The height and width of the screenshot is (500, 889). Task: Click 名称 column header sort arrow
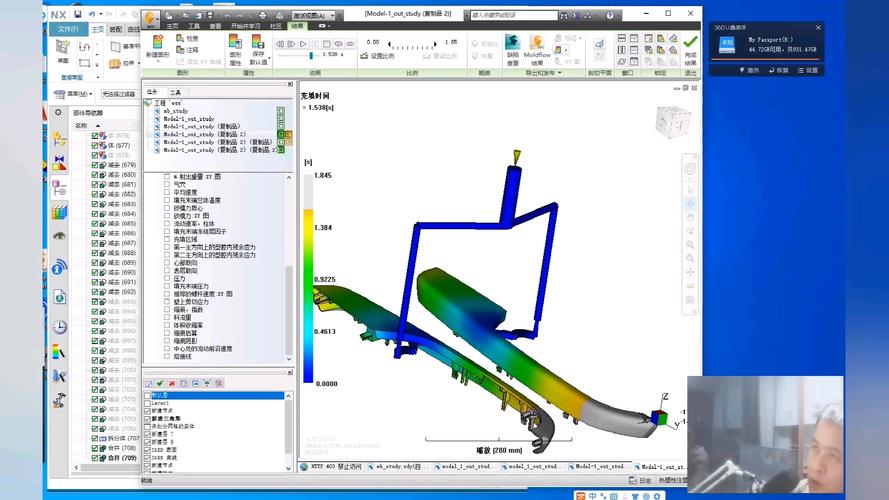pyautogui.click(x=98, y=125)
